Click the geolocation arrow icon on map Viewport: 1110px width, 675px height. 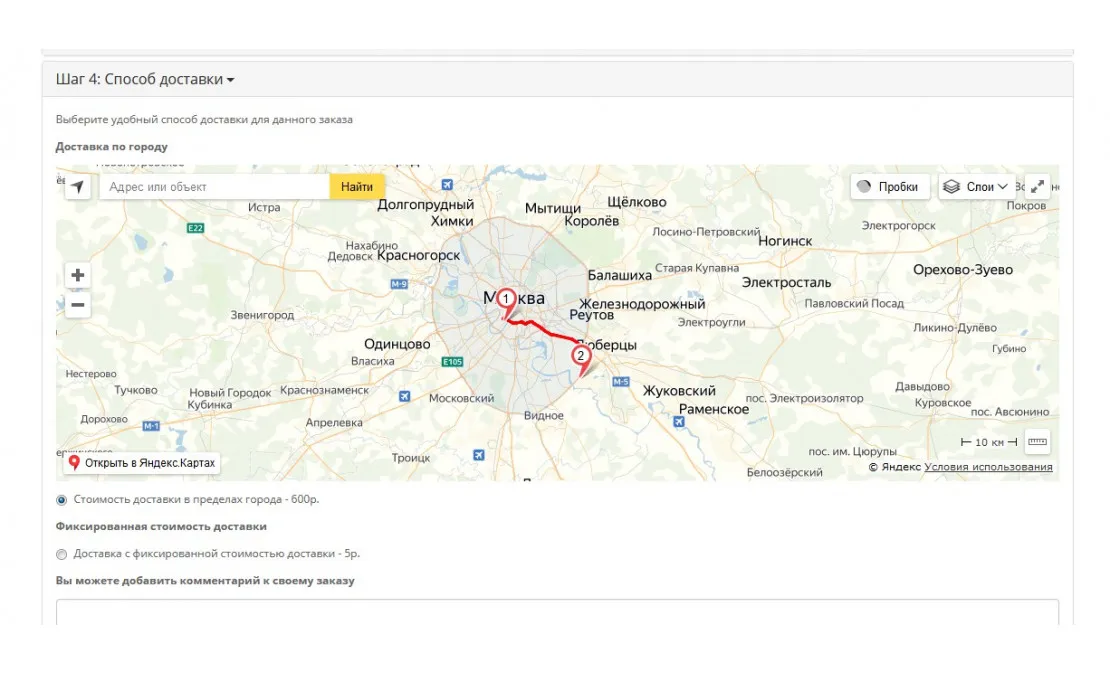coord(77,187)
